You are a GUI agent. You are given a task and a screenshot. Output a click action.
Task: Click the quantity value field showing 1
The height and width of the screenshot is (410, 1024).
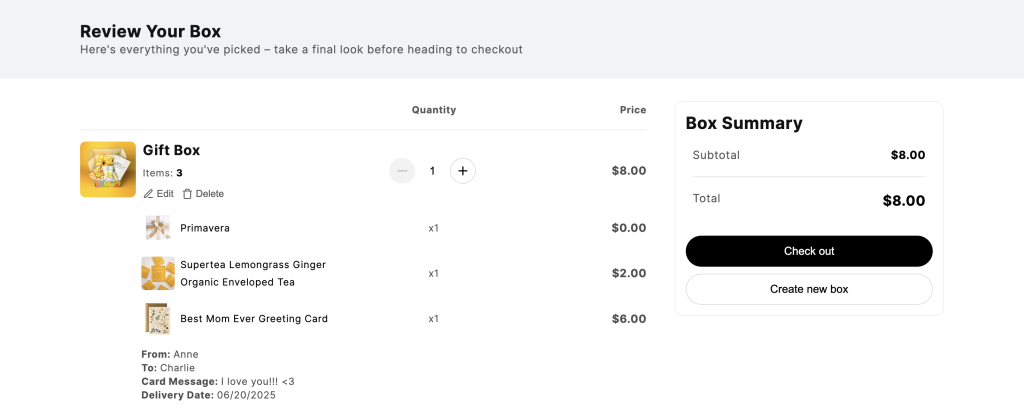(432, 171)
